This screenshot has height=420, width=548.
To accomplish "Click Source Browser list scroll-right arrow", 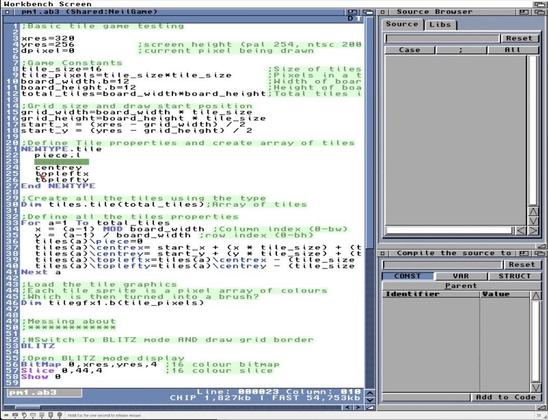I will [533, 231].
